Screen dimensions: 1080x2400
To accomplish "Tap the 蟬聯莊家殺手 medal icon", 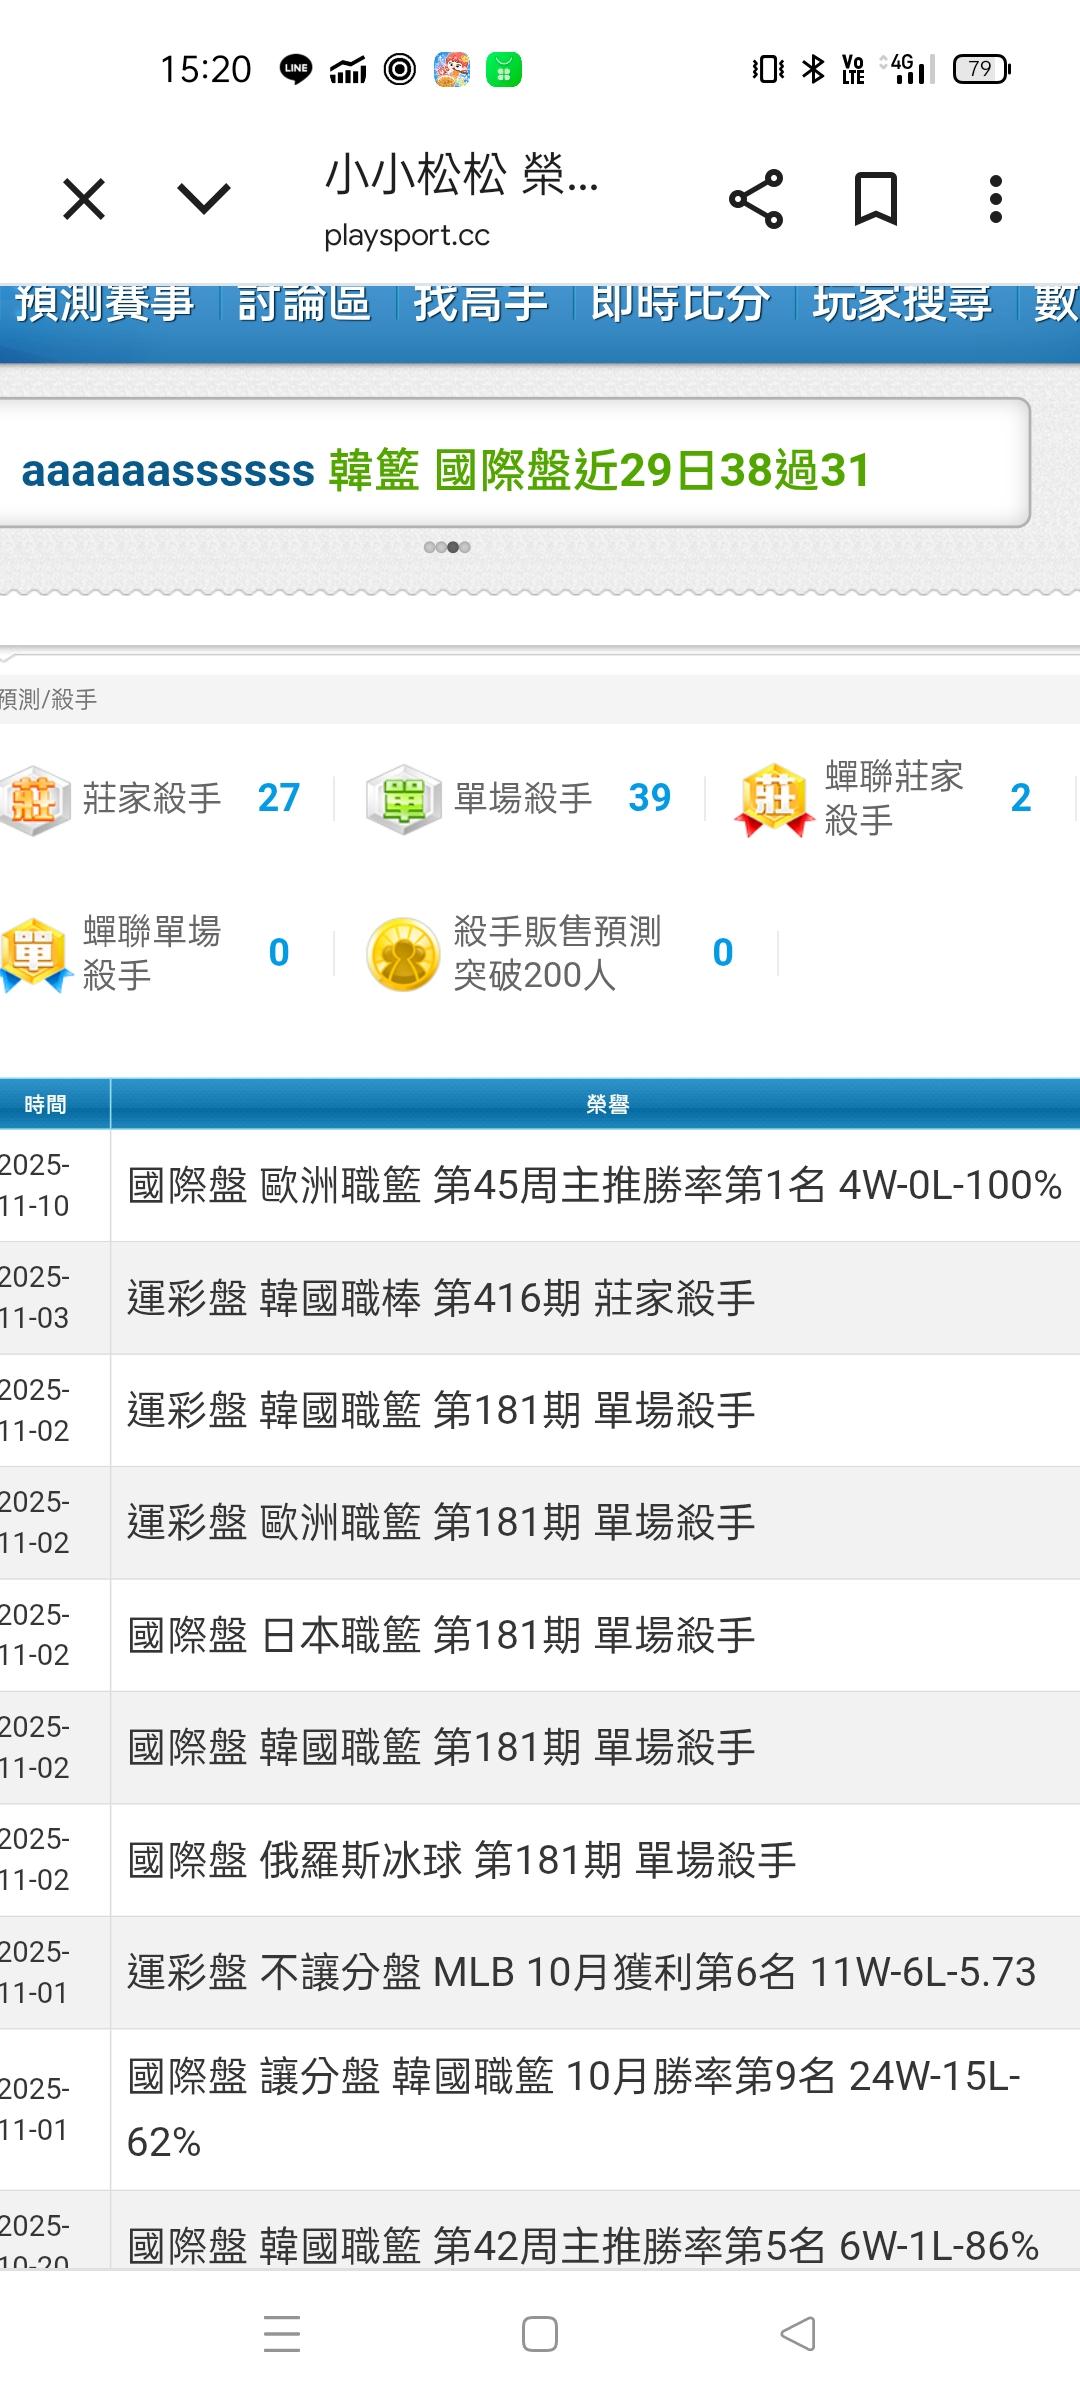I will click(774, 799).
